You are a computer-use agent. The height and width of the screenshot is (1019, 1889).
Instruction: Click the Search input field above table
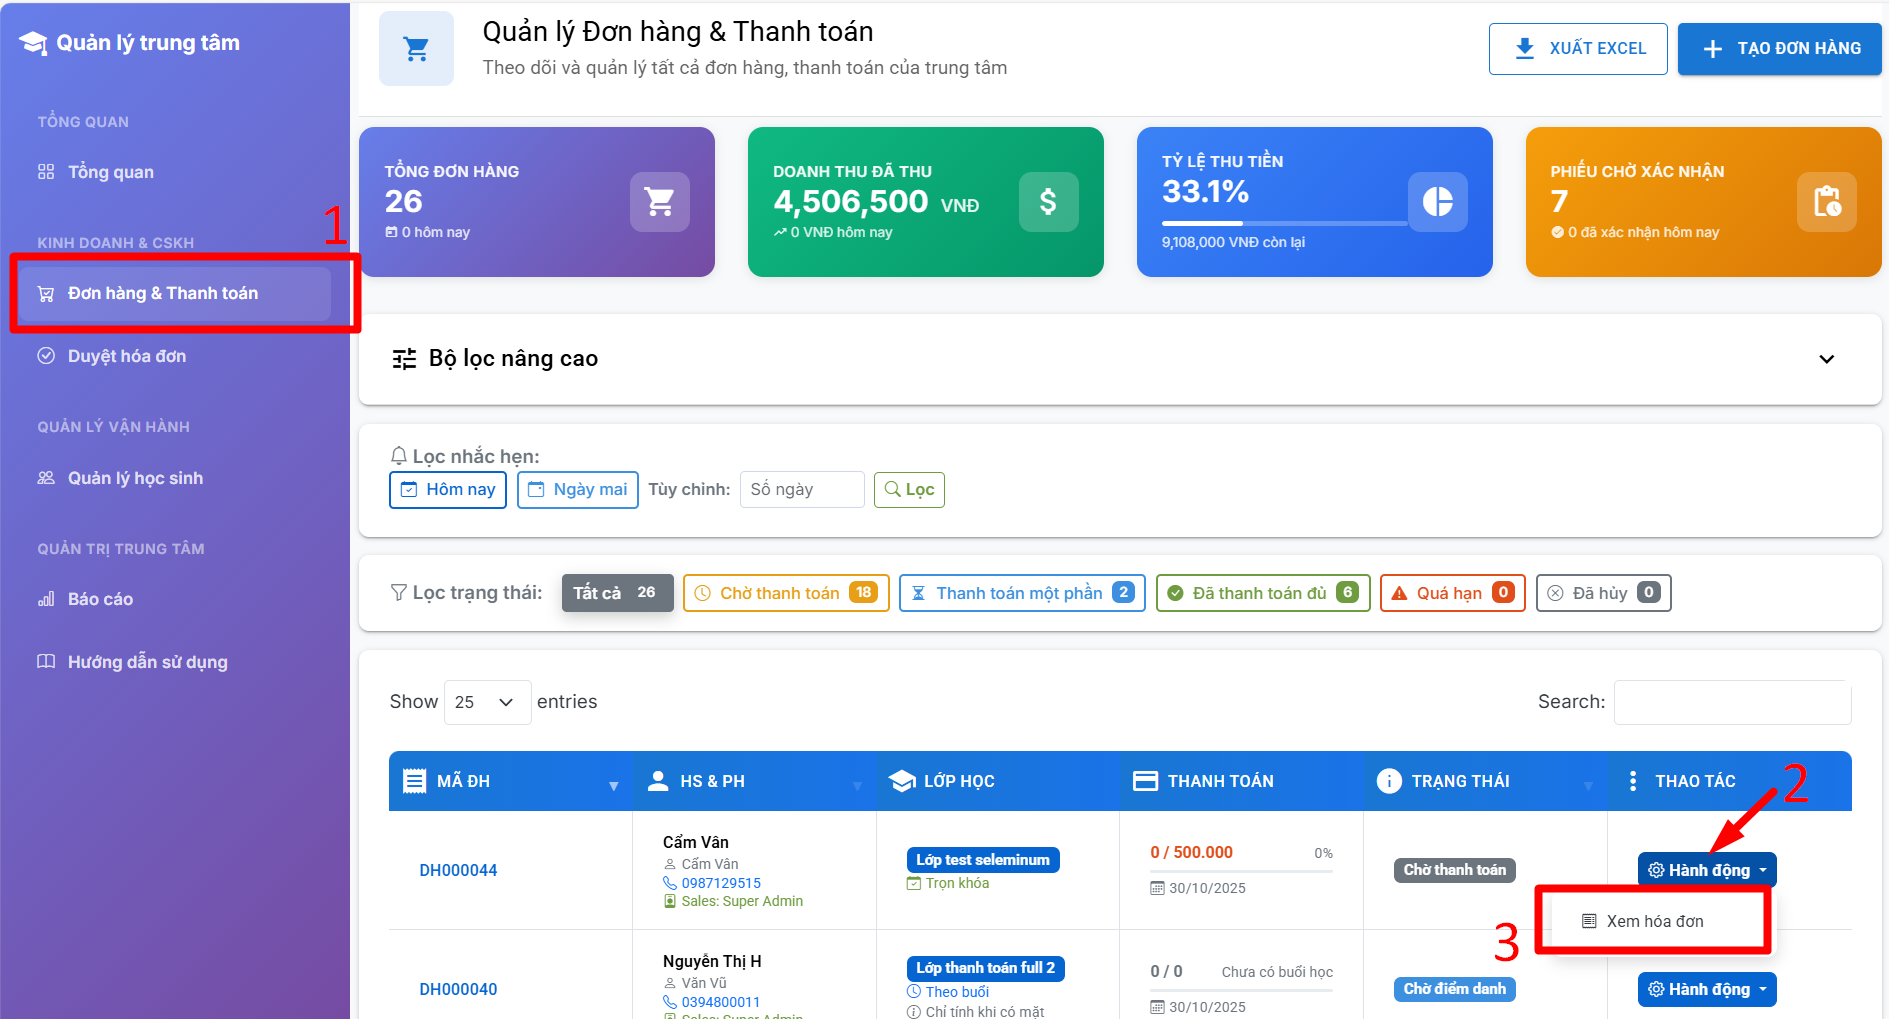pos(1731,702)
